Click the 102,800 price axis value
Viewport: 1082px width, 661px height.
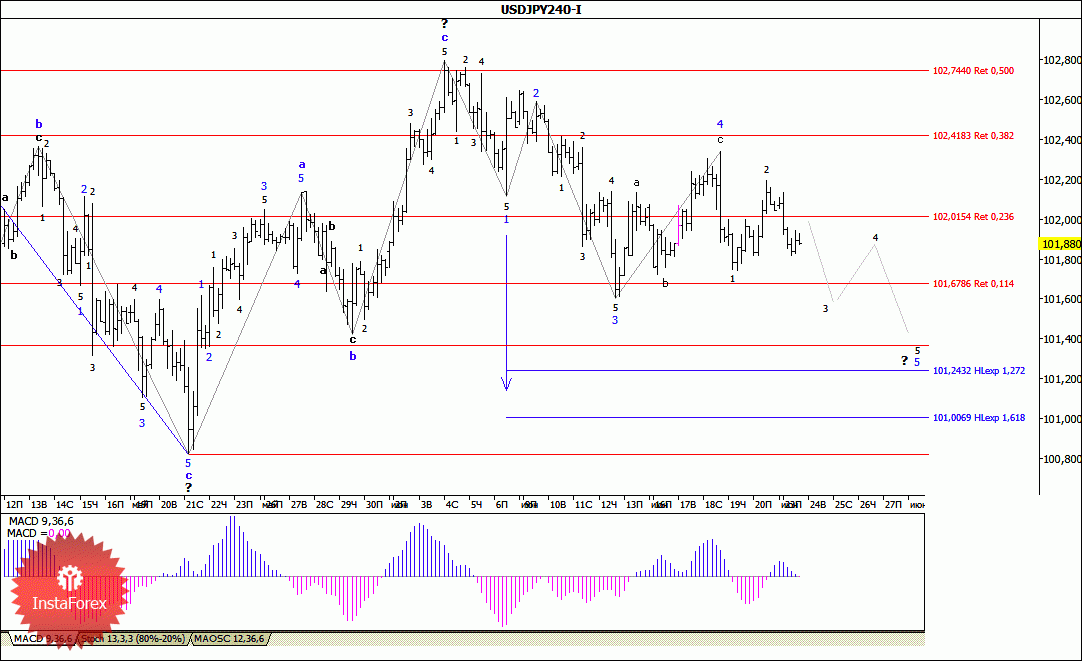pos(1061,61)
